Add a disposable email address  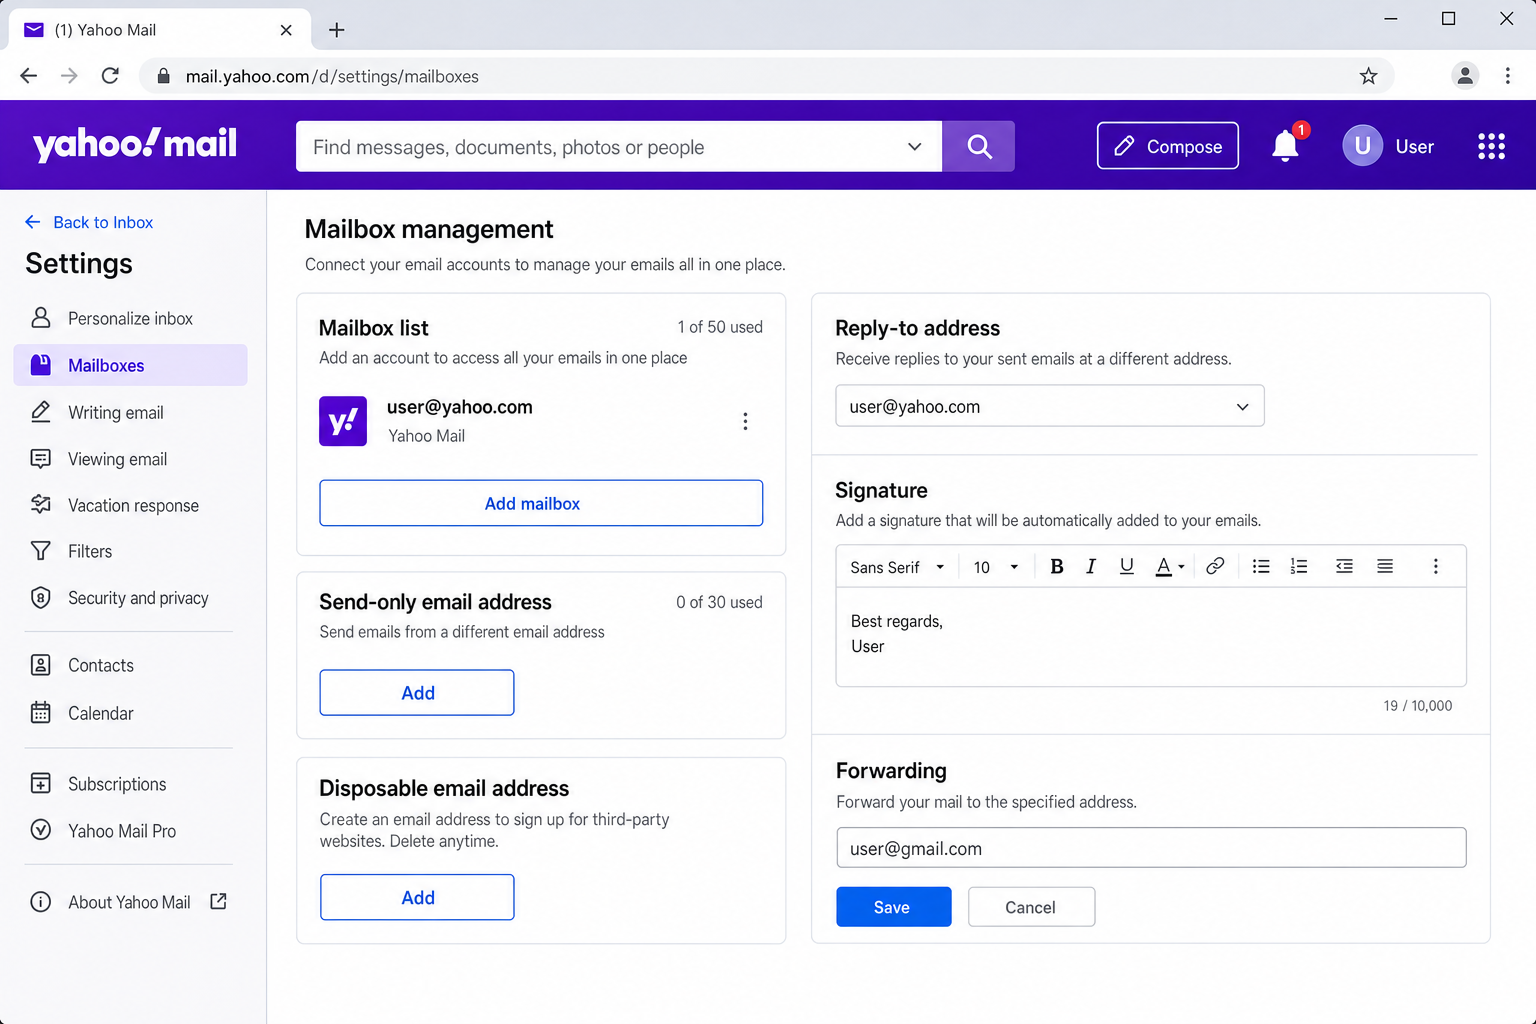(x=417, y=897)
